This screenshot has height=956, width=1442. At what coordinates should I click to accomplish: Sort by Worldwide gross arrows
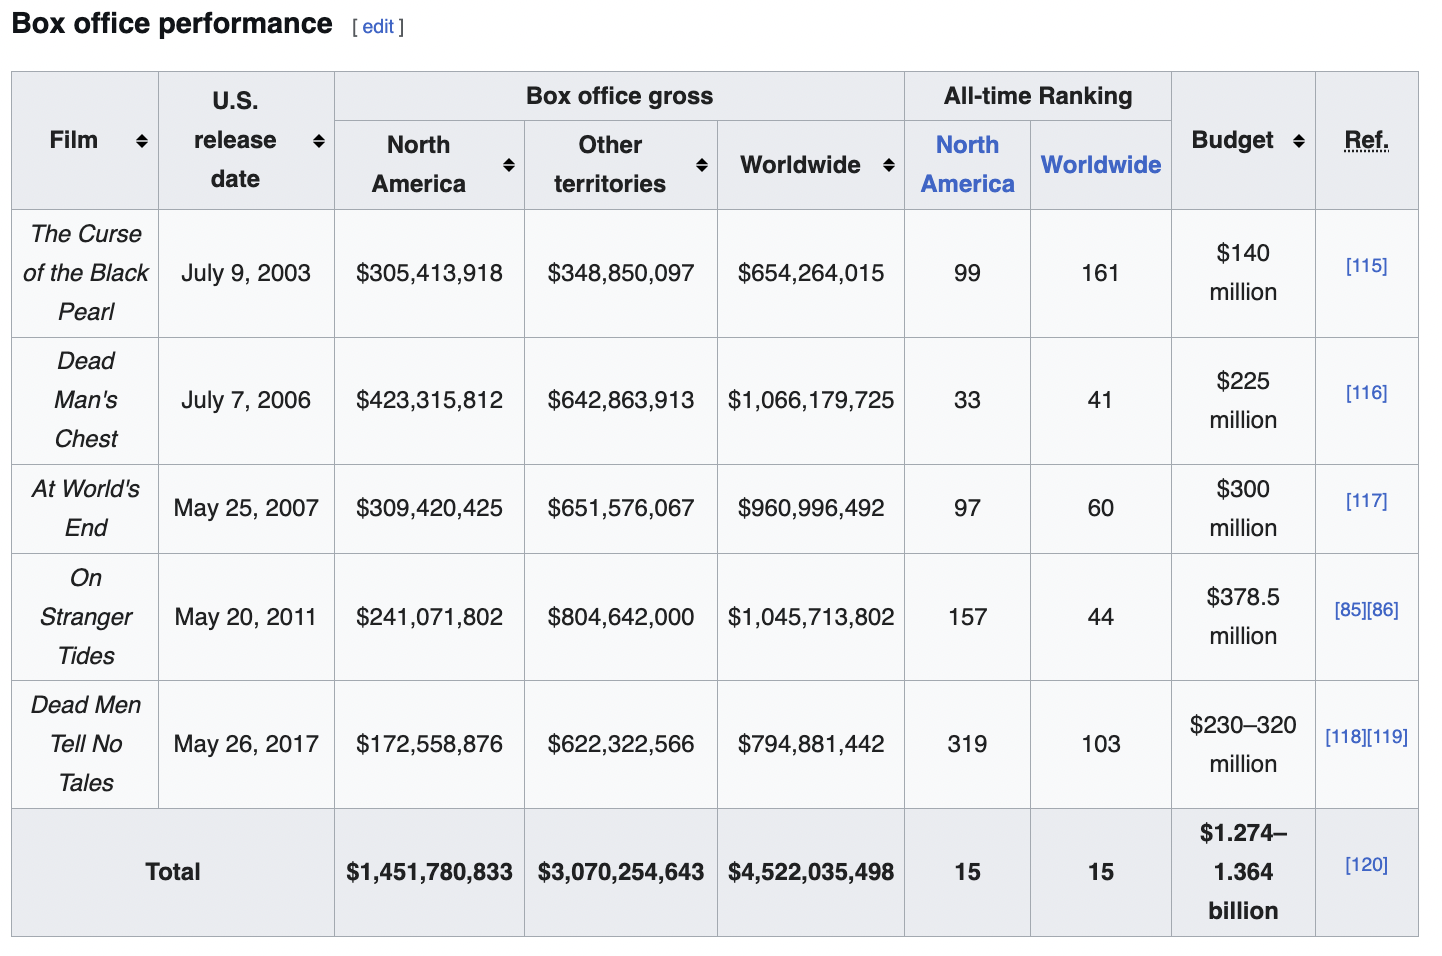tap(888, 165)
